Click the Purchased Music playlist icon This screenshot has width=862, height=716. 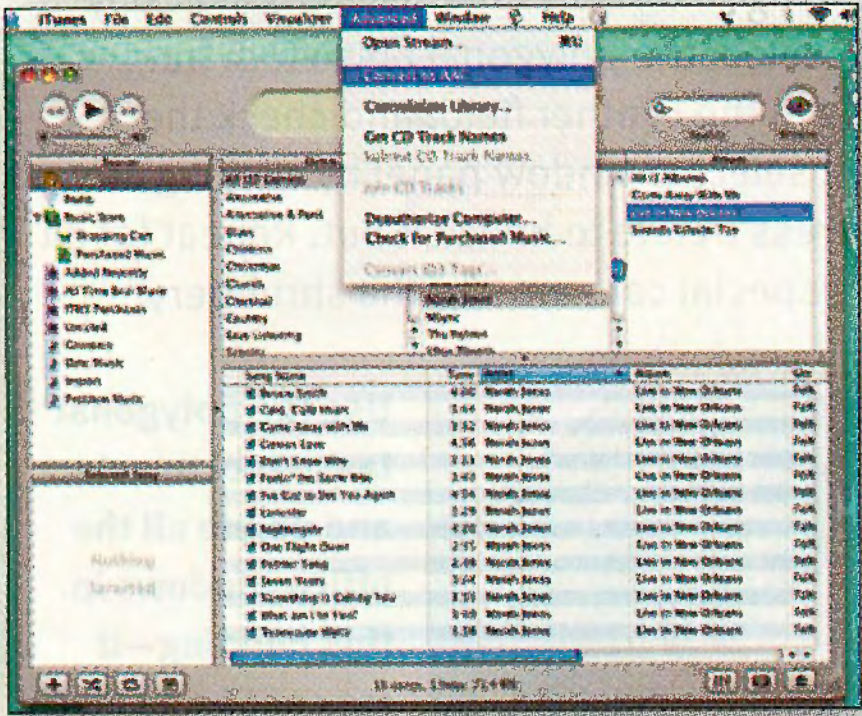click(x=65, y=254)
